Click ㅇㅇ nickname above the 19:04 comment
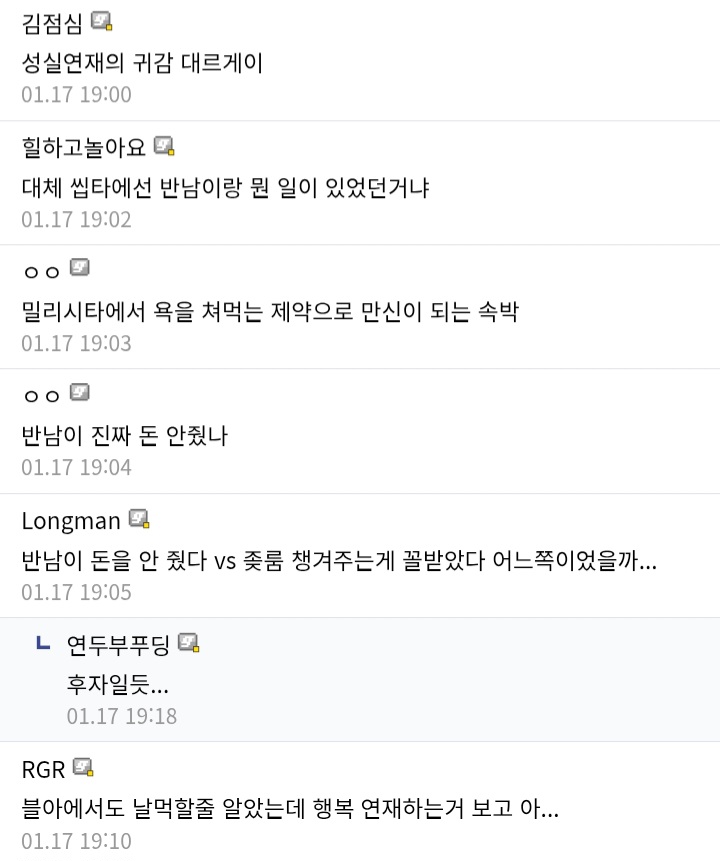The height and width of the screenshot is (861, 720). (42, 395)
